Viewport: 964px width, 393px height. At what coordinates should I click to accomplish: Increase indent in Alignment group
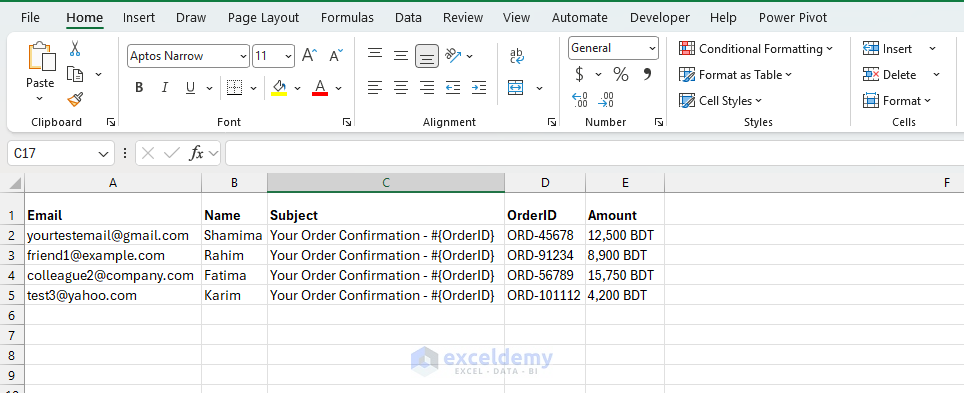point(478,88)
